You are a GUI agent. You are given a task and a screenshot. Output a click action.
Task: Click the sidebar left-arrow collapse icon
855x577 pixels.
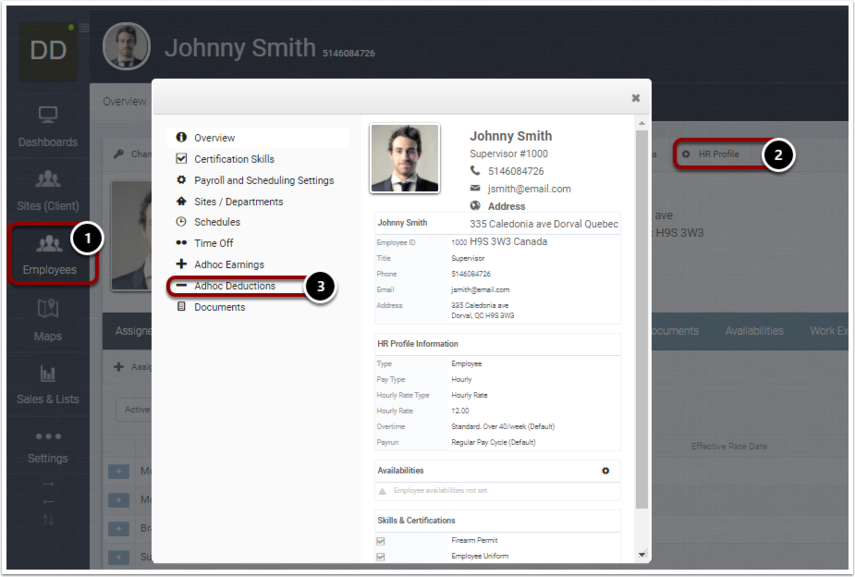click(x=48, y=502)
